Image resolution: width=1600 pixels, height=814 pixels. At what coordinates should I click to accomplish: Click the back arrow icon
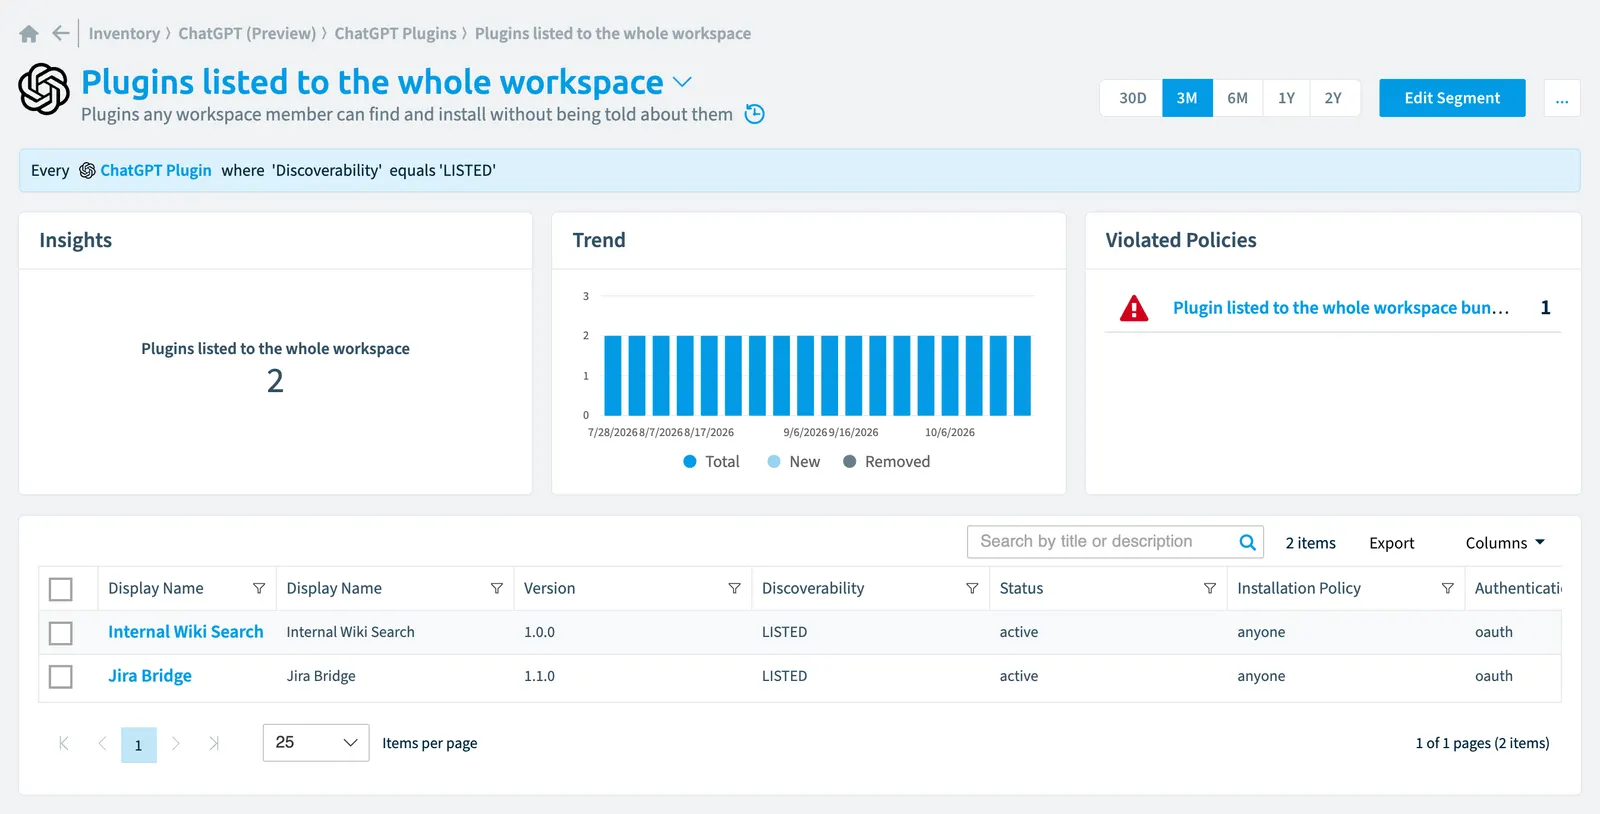(61, 34)
